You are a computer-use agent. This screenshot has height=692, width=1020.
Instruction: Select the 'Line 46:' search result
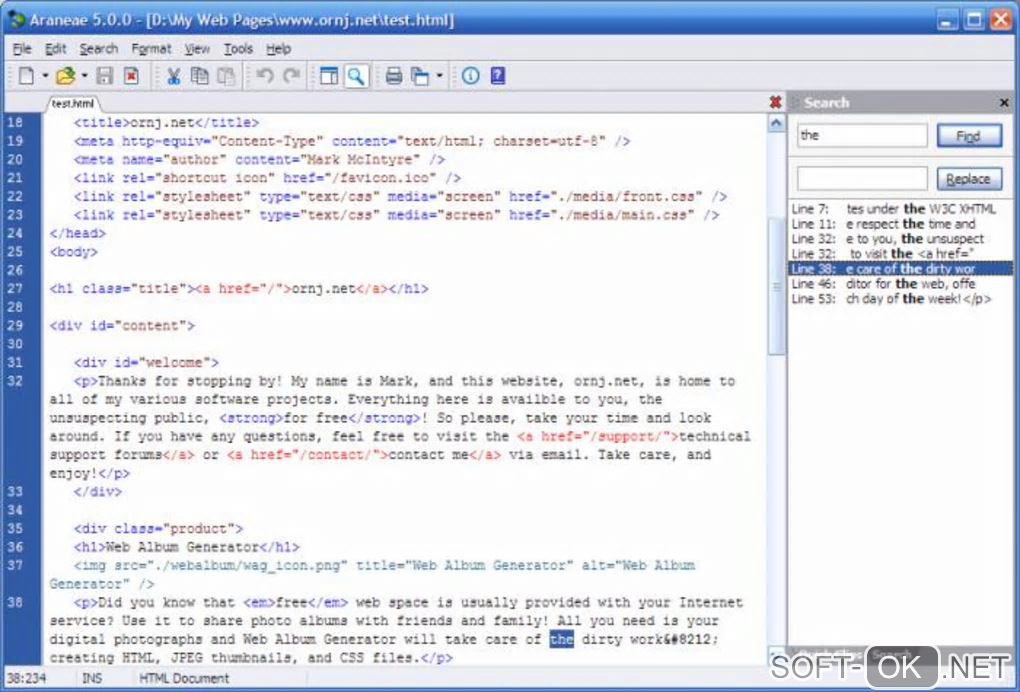tap(900, 284)
